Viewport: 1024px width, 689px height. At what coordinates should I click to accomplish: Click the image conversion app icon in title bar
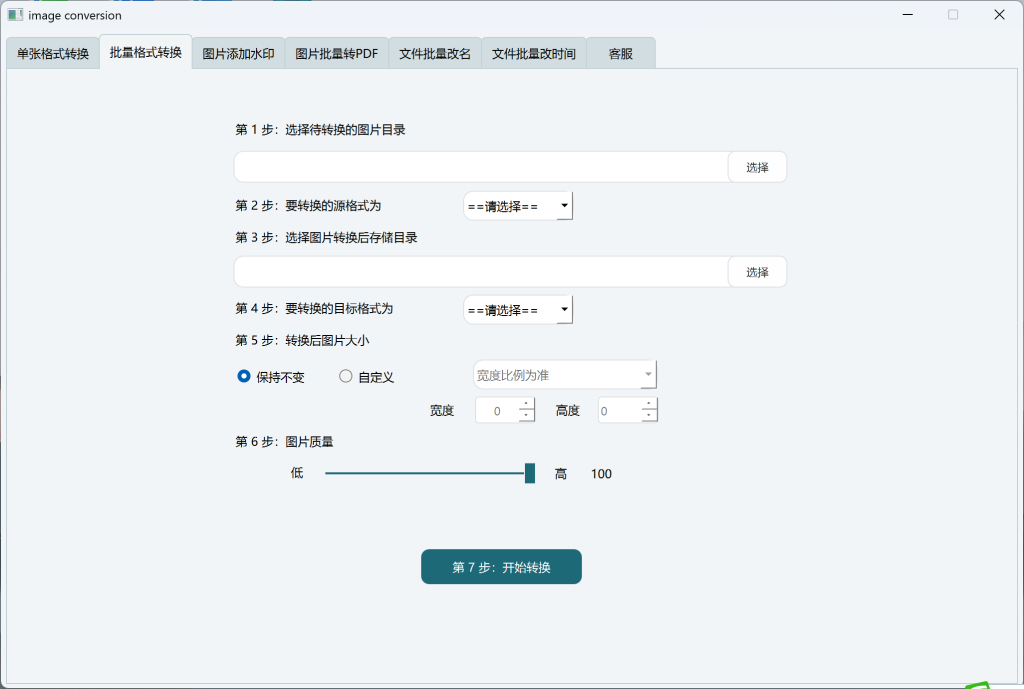(15, 15)
